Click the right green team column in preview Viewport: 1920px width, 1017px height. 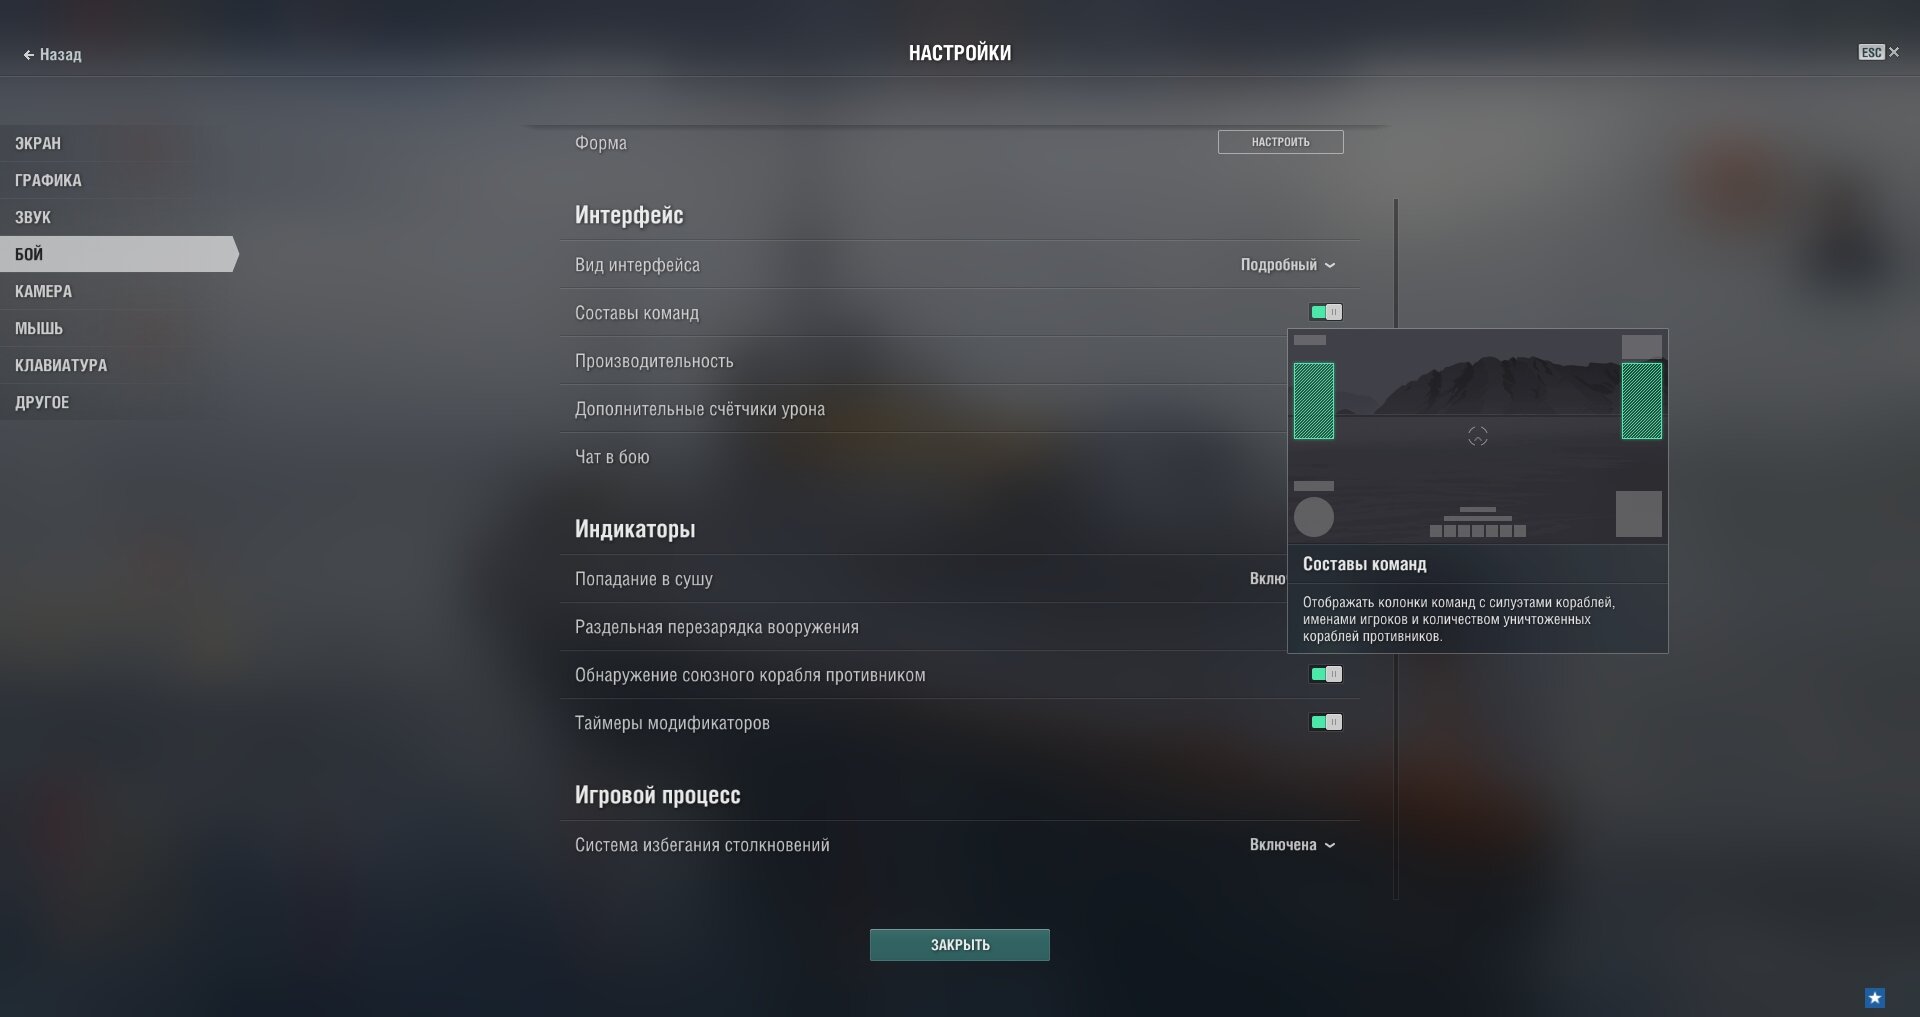1641,401
